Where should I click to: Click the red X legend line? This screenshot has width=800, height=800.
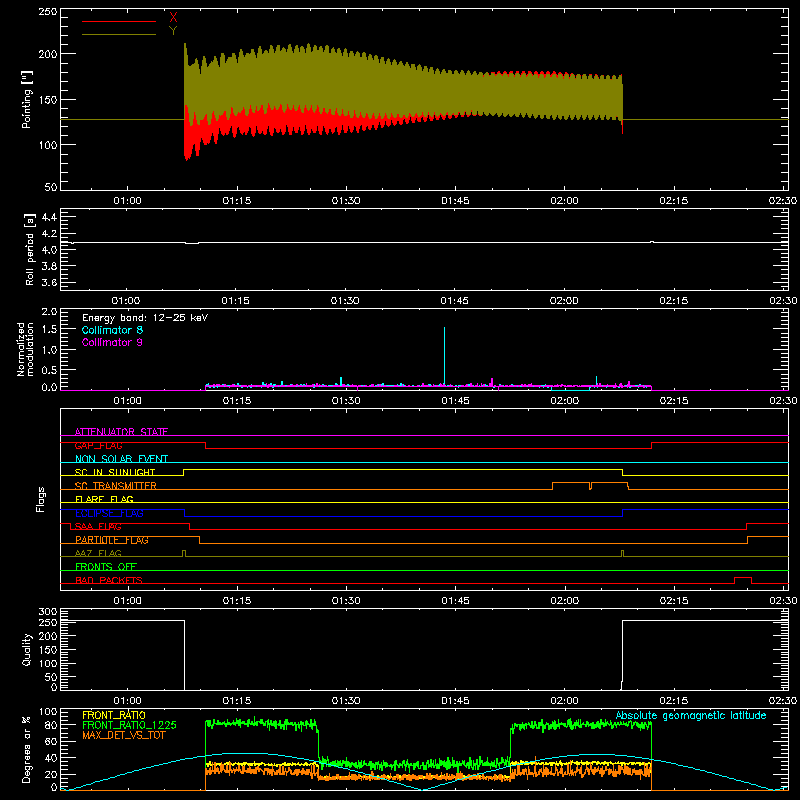pyautogui.click(x=119, y=21)
